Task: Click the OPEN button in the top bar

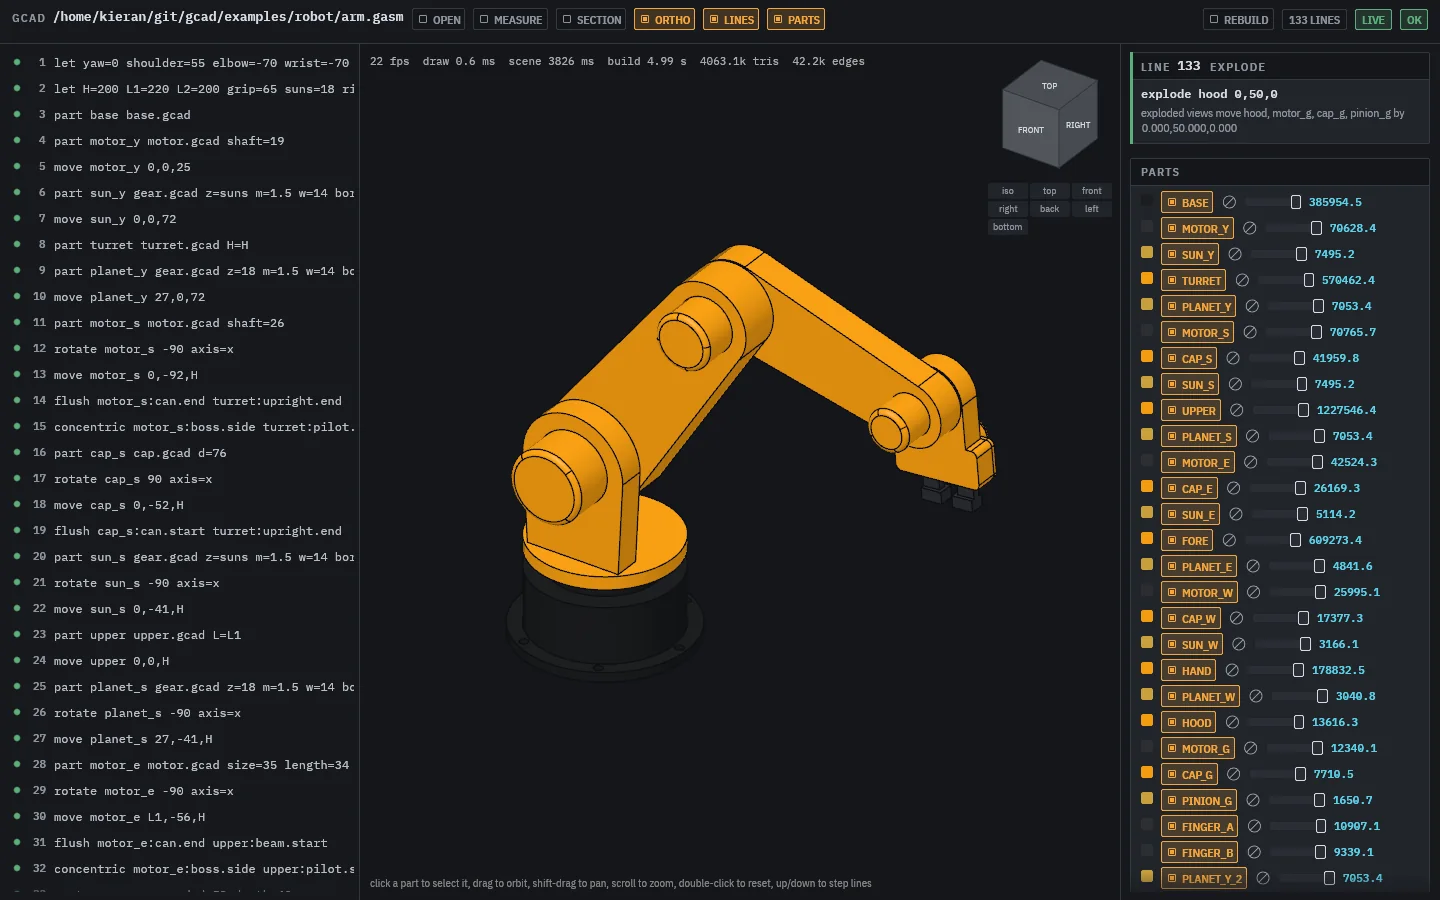Action: click(x=439, y=20)
